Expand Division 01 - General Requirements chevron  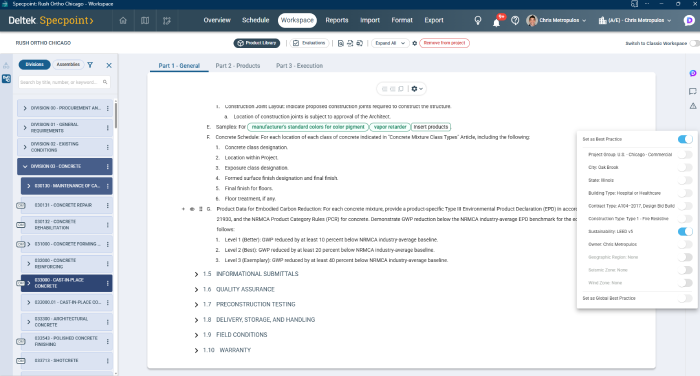pyautogui.click(x=25, y=128)
